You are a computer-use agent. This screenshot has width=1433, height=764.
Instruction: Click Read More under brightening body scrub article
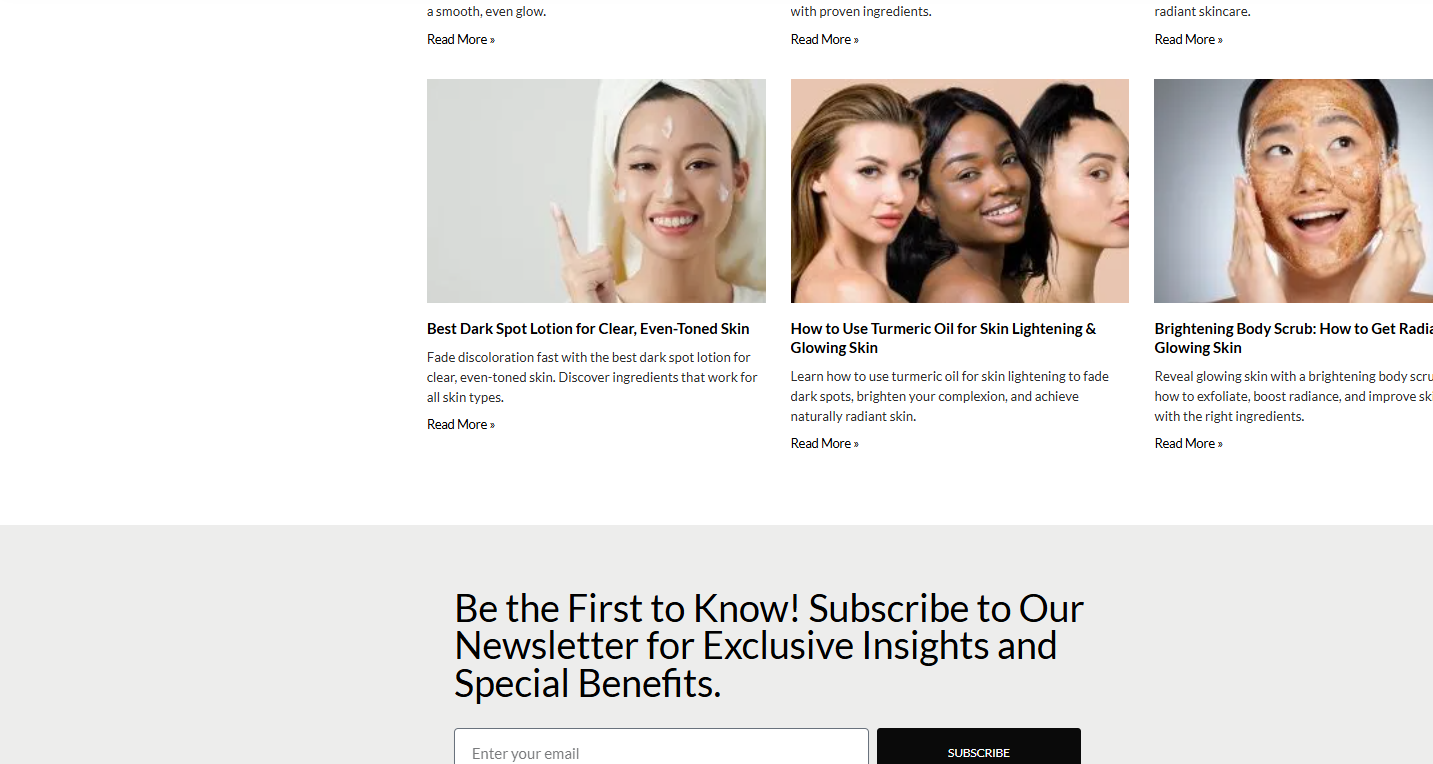click(x=1189, y=443)
